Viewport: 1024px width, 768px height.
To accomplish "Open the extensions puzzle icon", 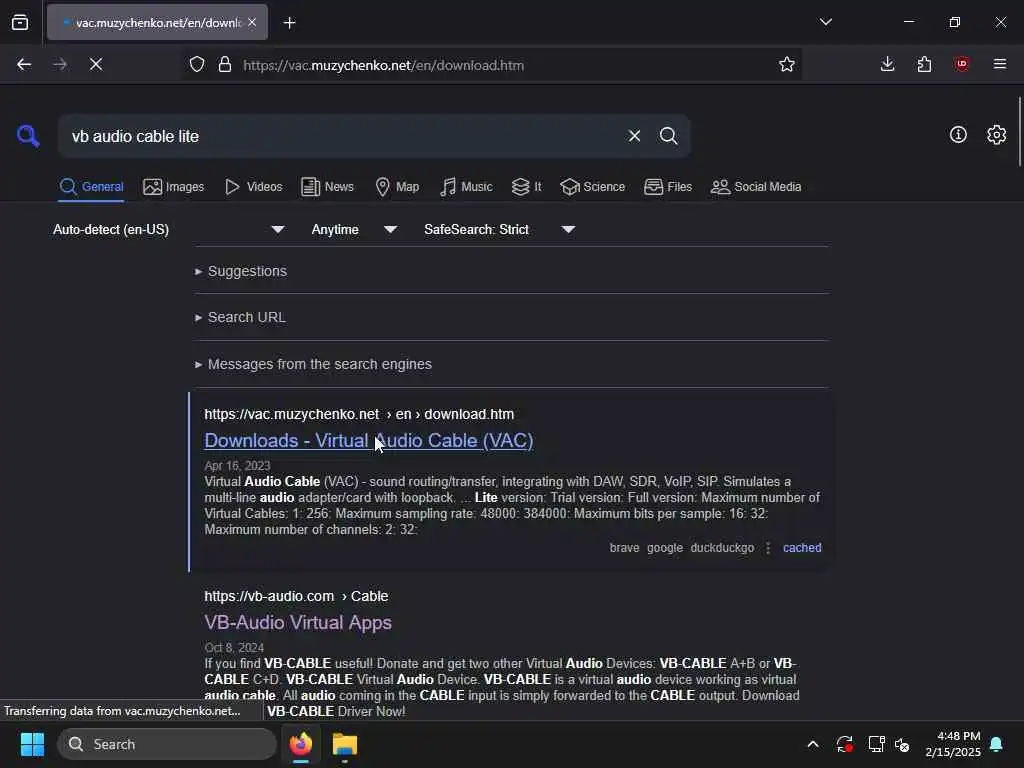I will [x=924, y=64].
